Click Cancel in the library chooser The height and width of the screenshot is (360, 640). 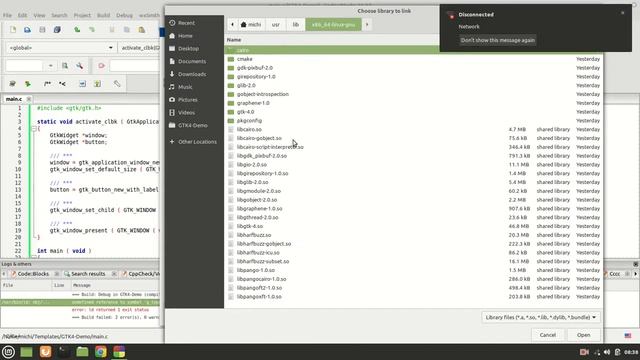click(x=548, y=335)
